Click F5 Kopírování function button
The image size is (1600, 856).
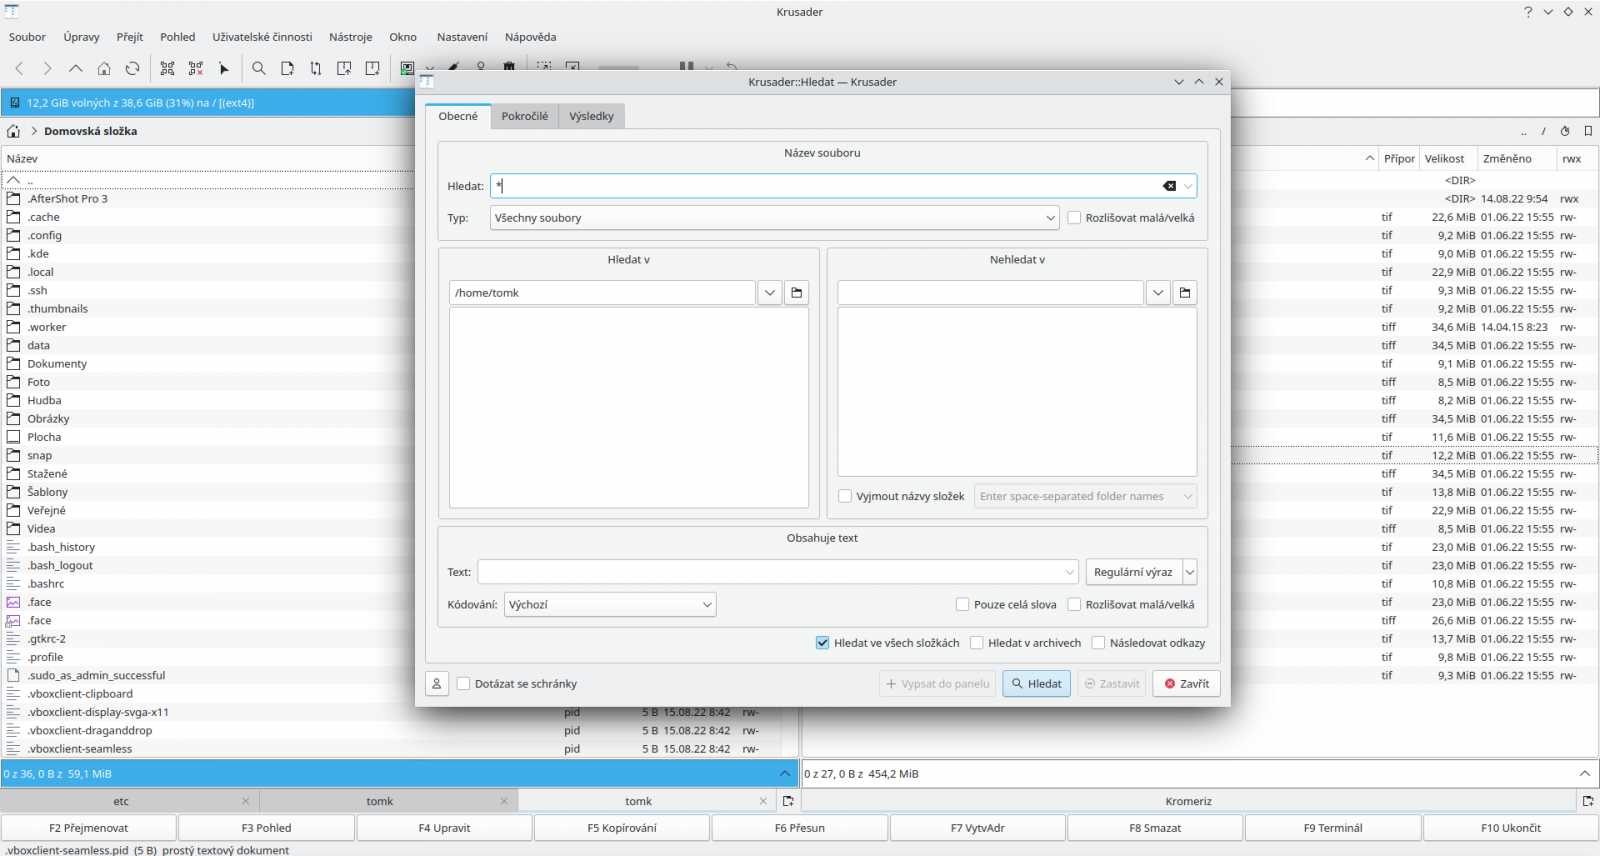pyautogui.click(x=622, y=828)
